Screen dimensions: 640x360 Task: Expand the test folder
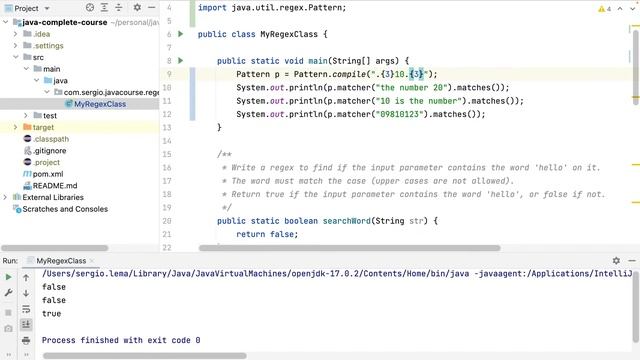(x=26, y=116)
